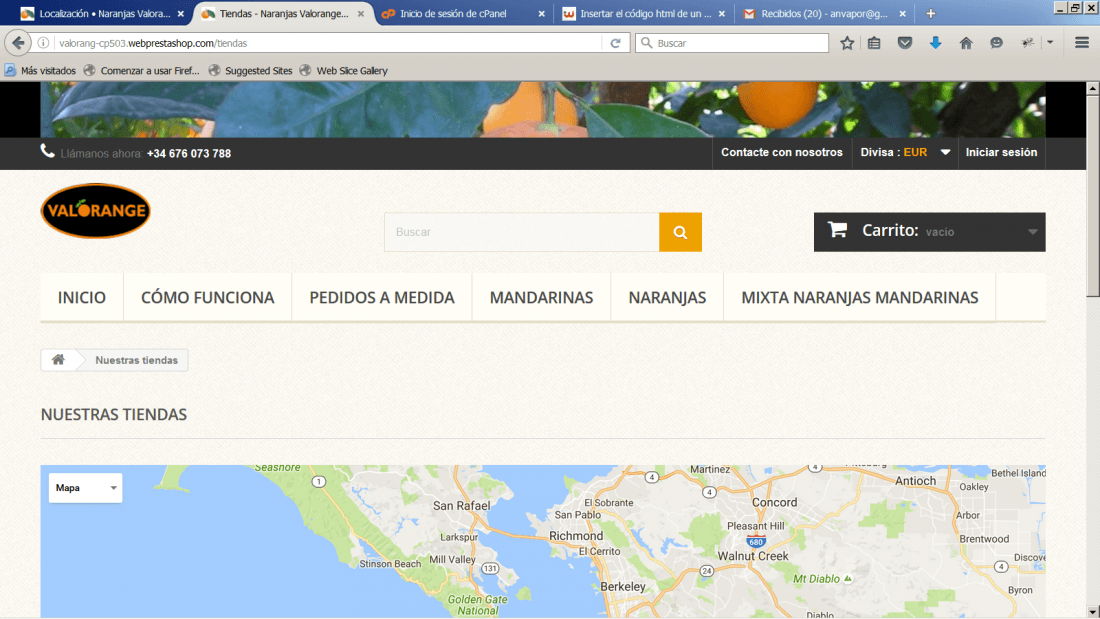This screenshot has height=619, width=1100.
Task: Click Iniciar sesión link
Action: click(1001, 152)
